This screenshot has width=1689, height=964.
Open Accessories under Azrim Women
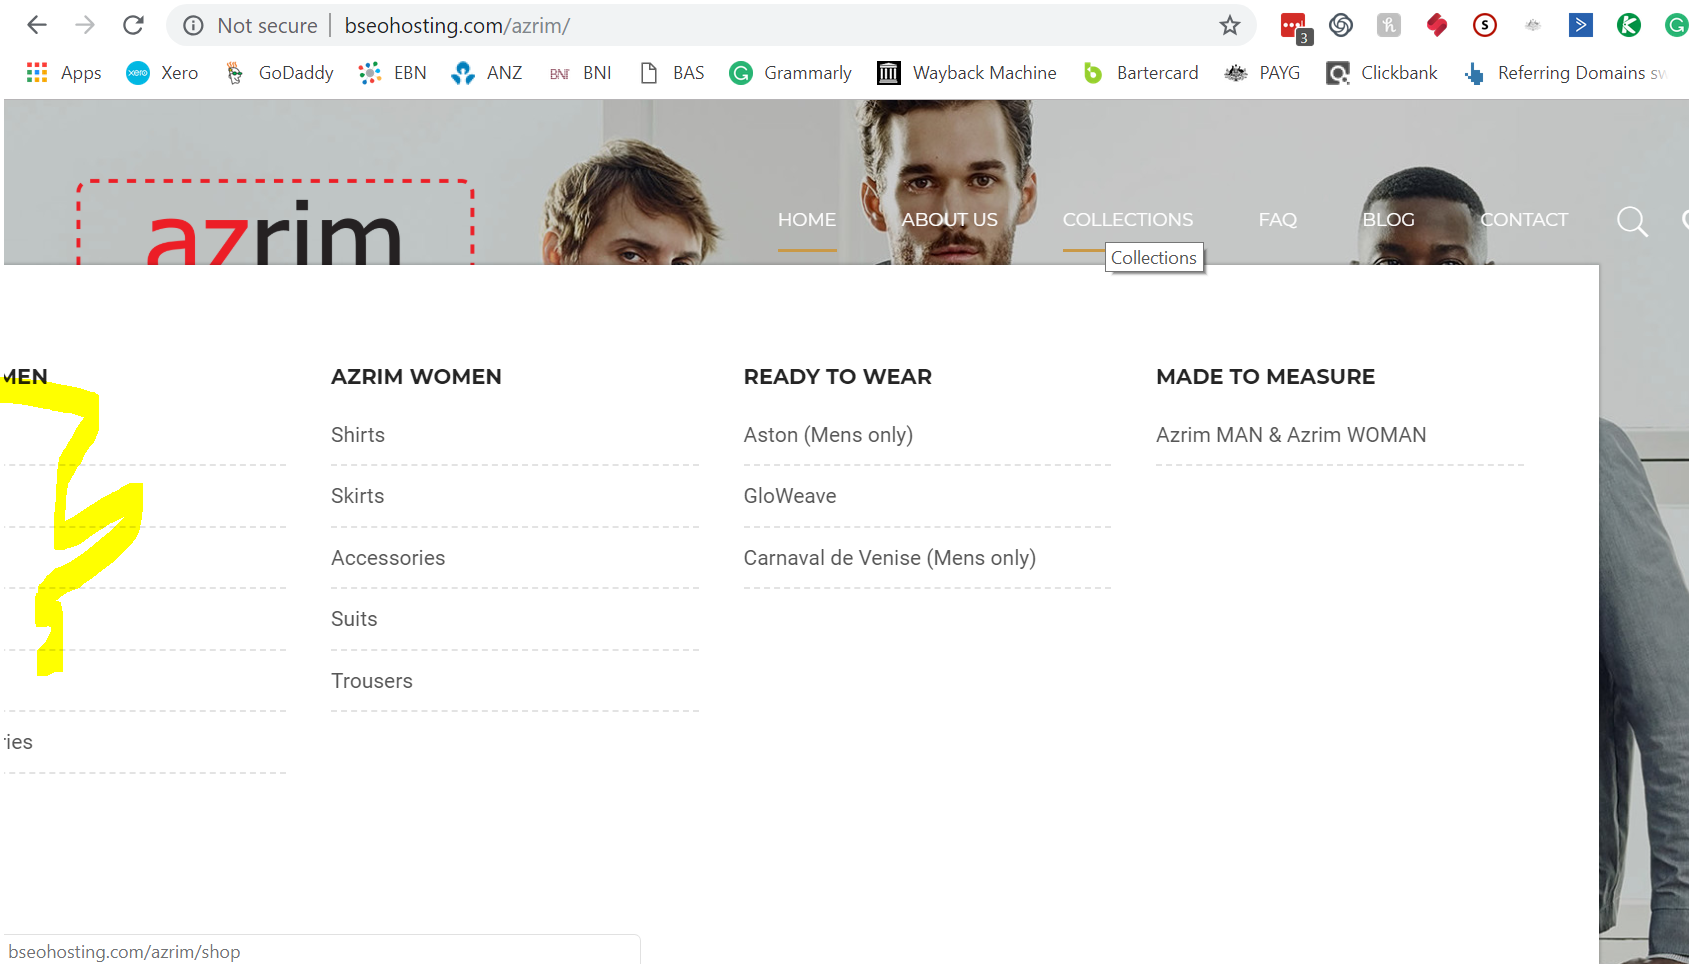(x=388, y=558)
